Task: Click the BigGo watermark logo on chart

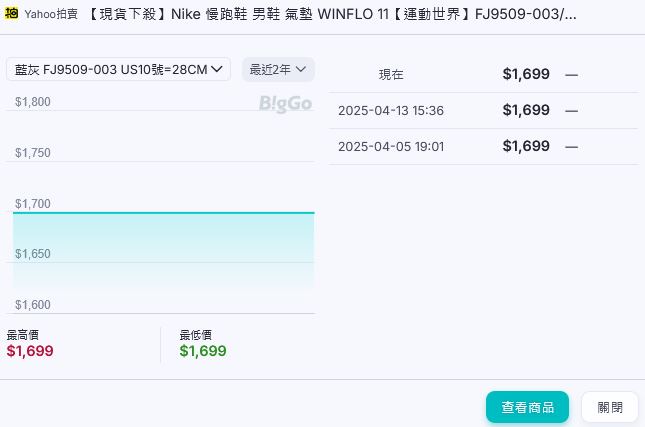Action: click(x=285, y=103)
